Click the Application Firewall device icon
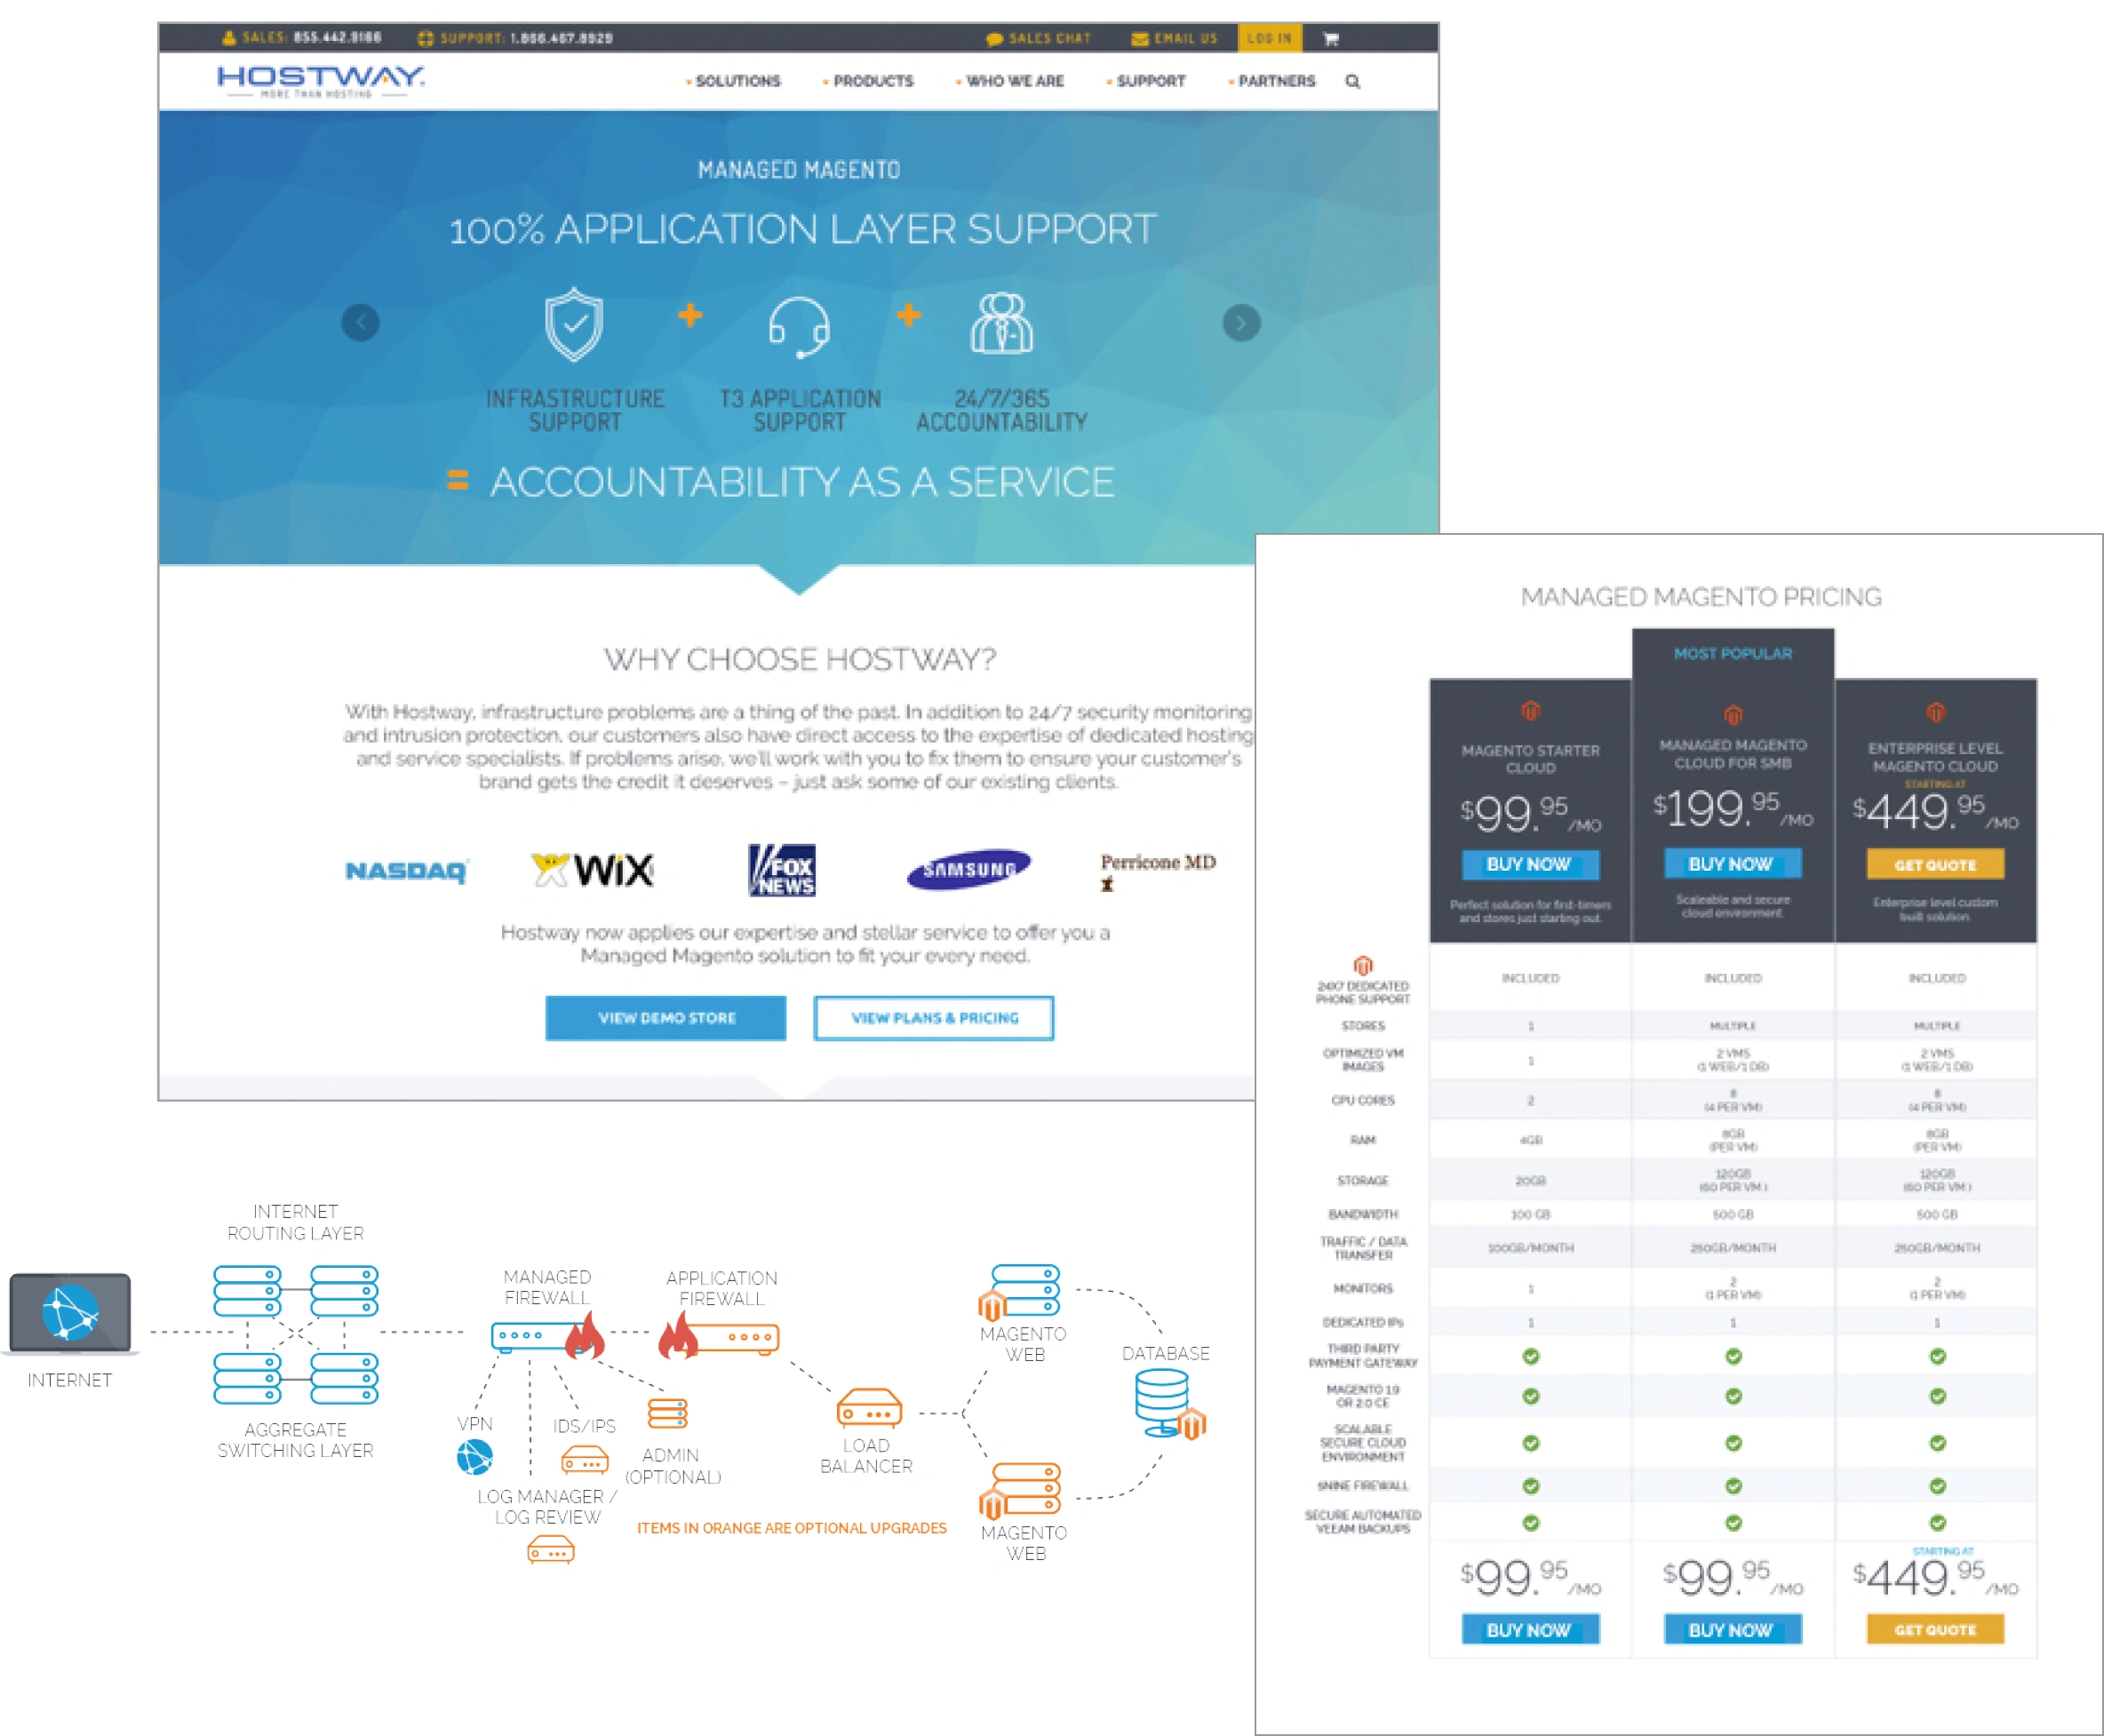 tap(719, 1335)
